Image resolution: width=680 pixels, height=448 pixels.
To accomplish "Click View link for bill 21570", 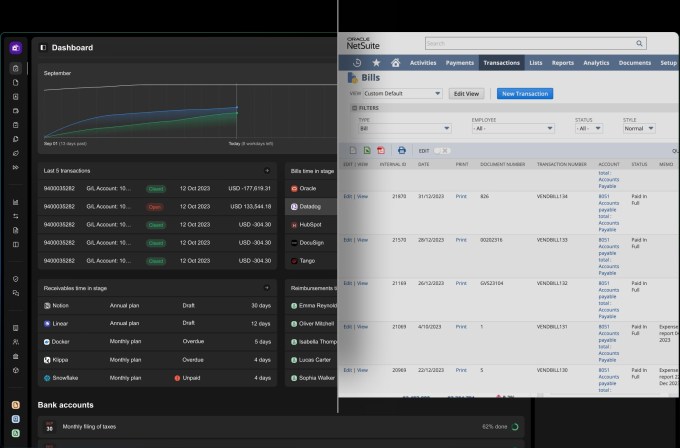I will [x=362, y=240].
